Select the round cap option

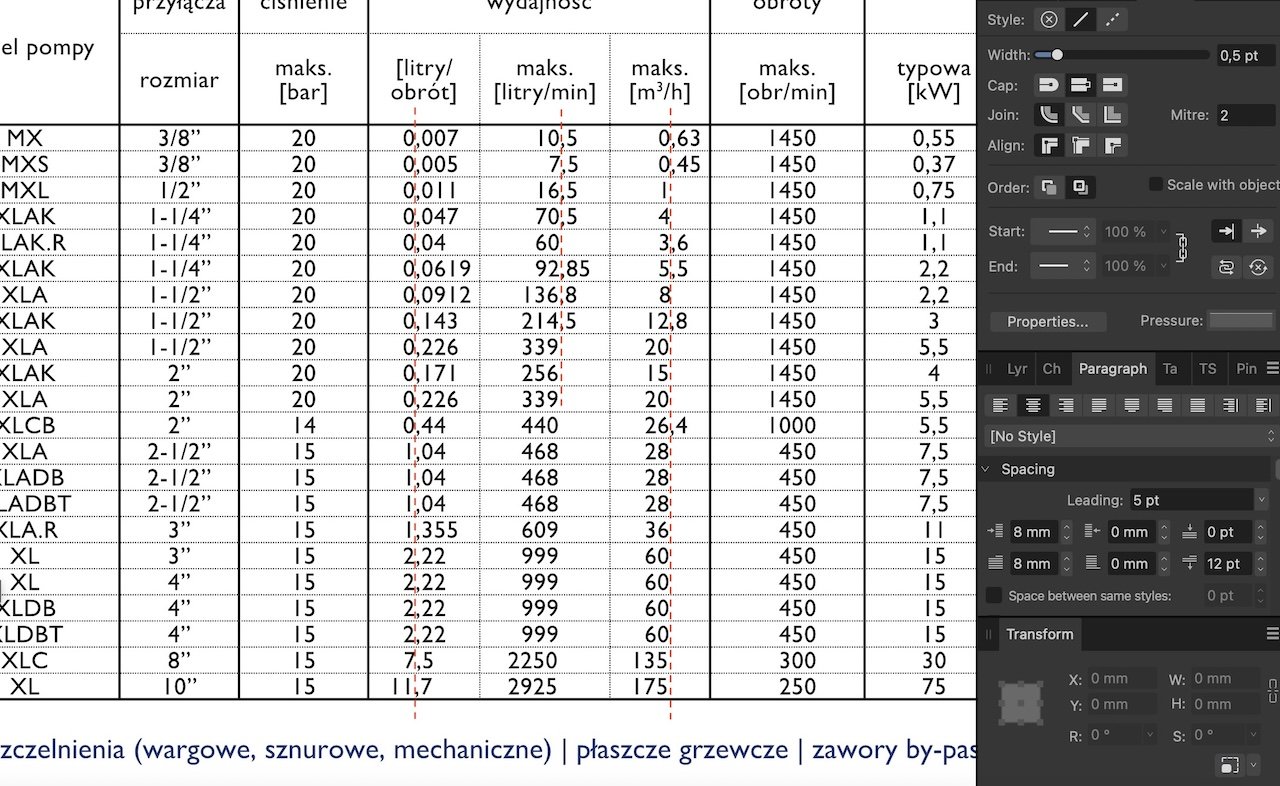1048,85
